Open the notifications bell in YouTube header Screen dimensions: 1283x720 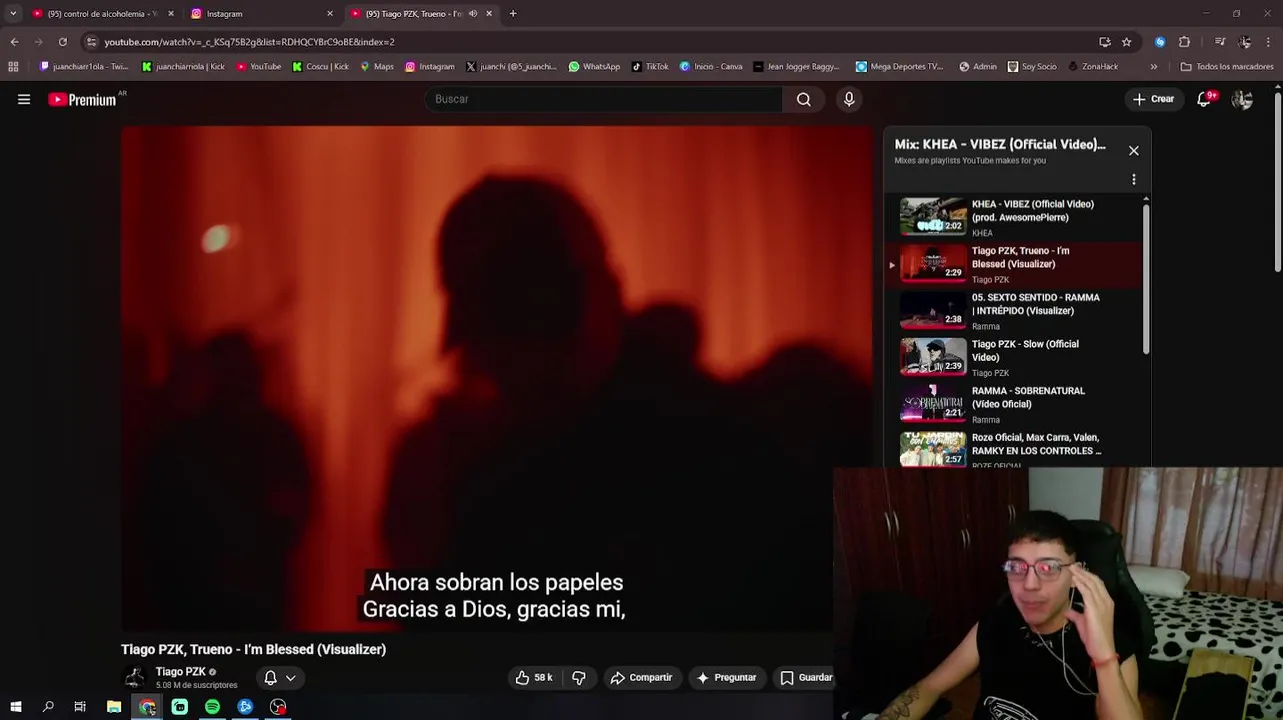(1205, 99)
